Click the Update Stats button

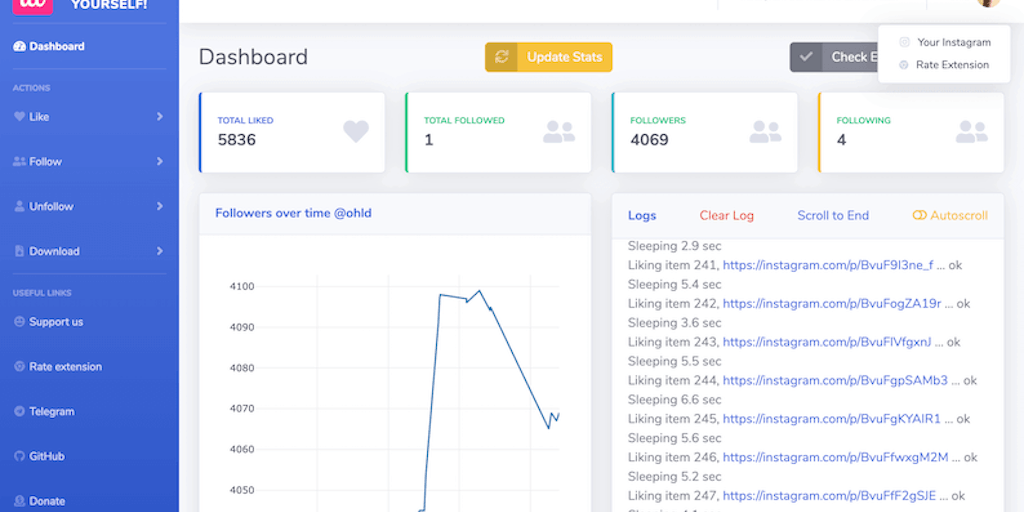click(549, 57)
